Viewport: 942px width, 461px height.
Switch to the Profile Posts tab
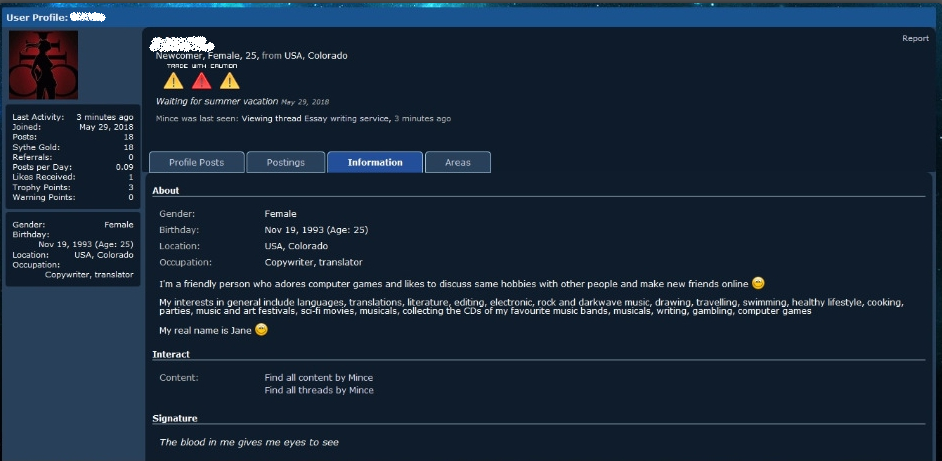point(196,162)
